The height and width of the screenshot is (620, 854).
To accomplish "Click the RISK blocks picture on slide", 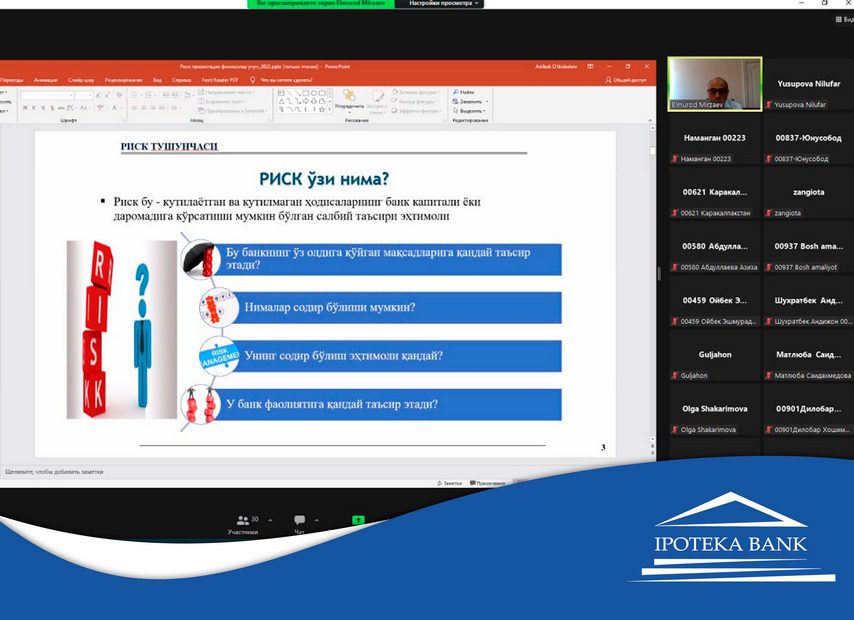I will 121,330.
